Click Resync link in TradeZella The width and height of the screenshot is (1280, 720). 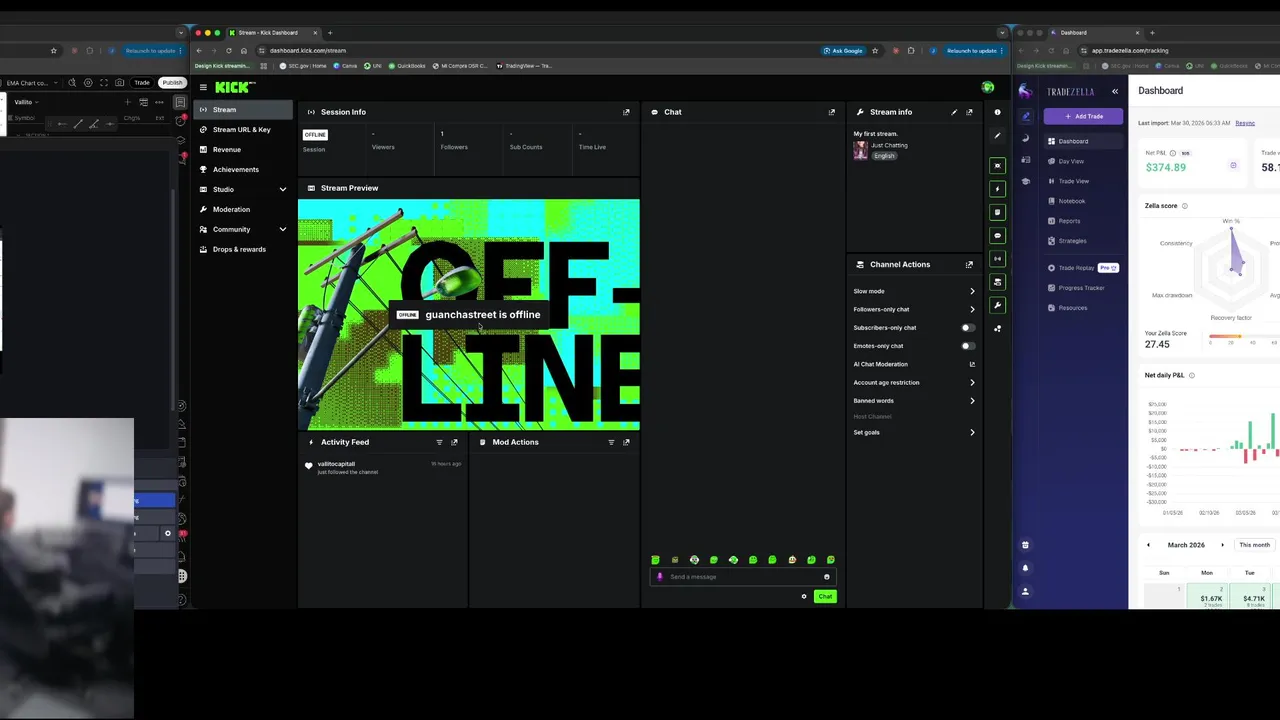point(1245,123)
